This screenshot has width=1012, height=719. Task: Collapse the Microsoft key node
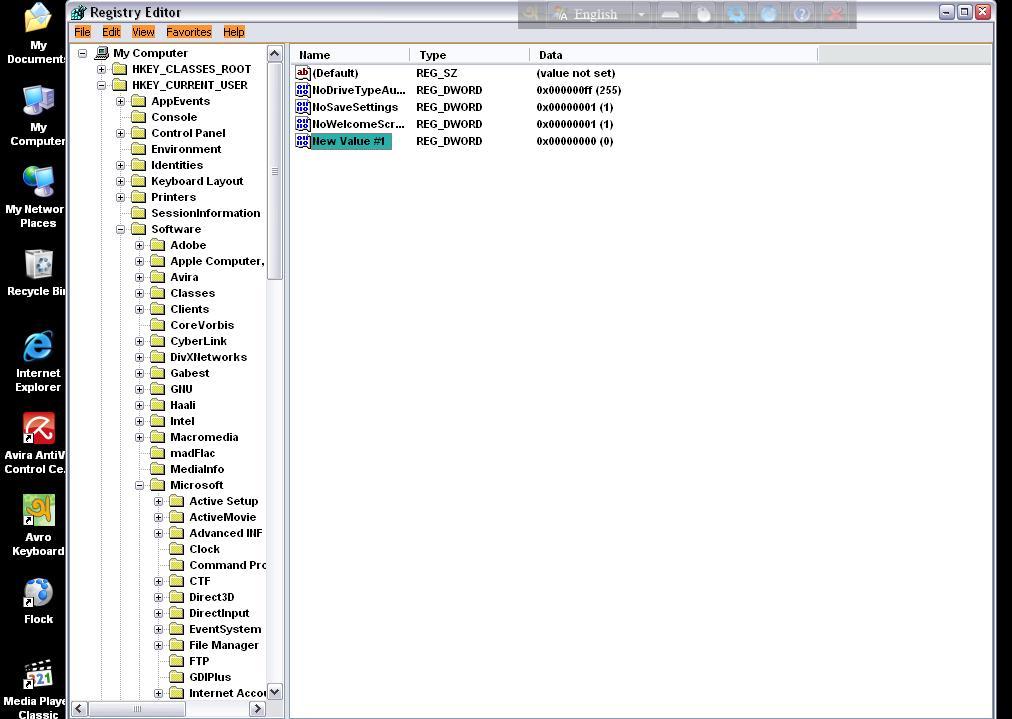click(140, 485)
